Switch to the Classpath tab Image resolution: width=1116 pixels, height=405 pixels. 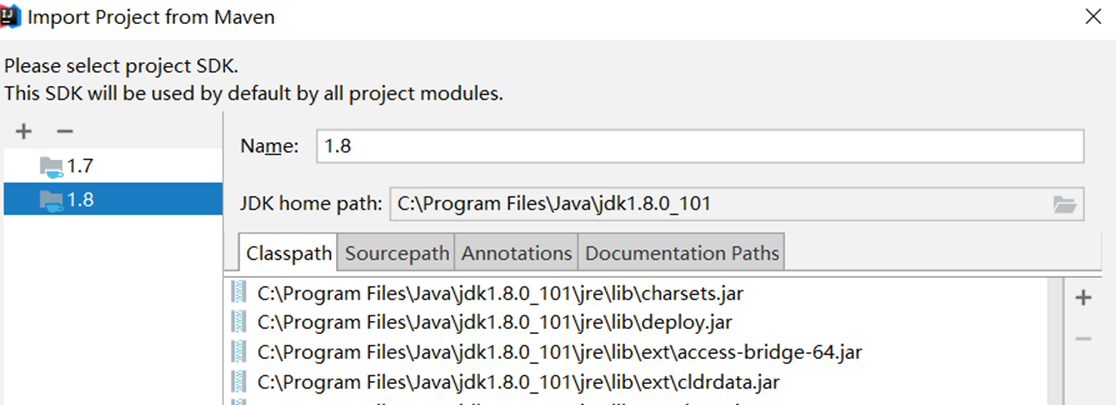(x=289, y=253)
